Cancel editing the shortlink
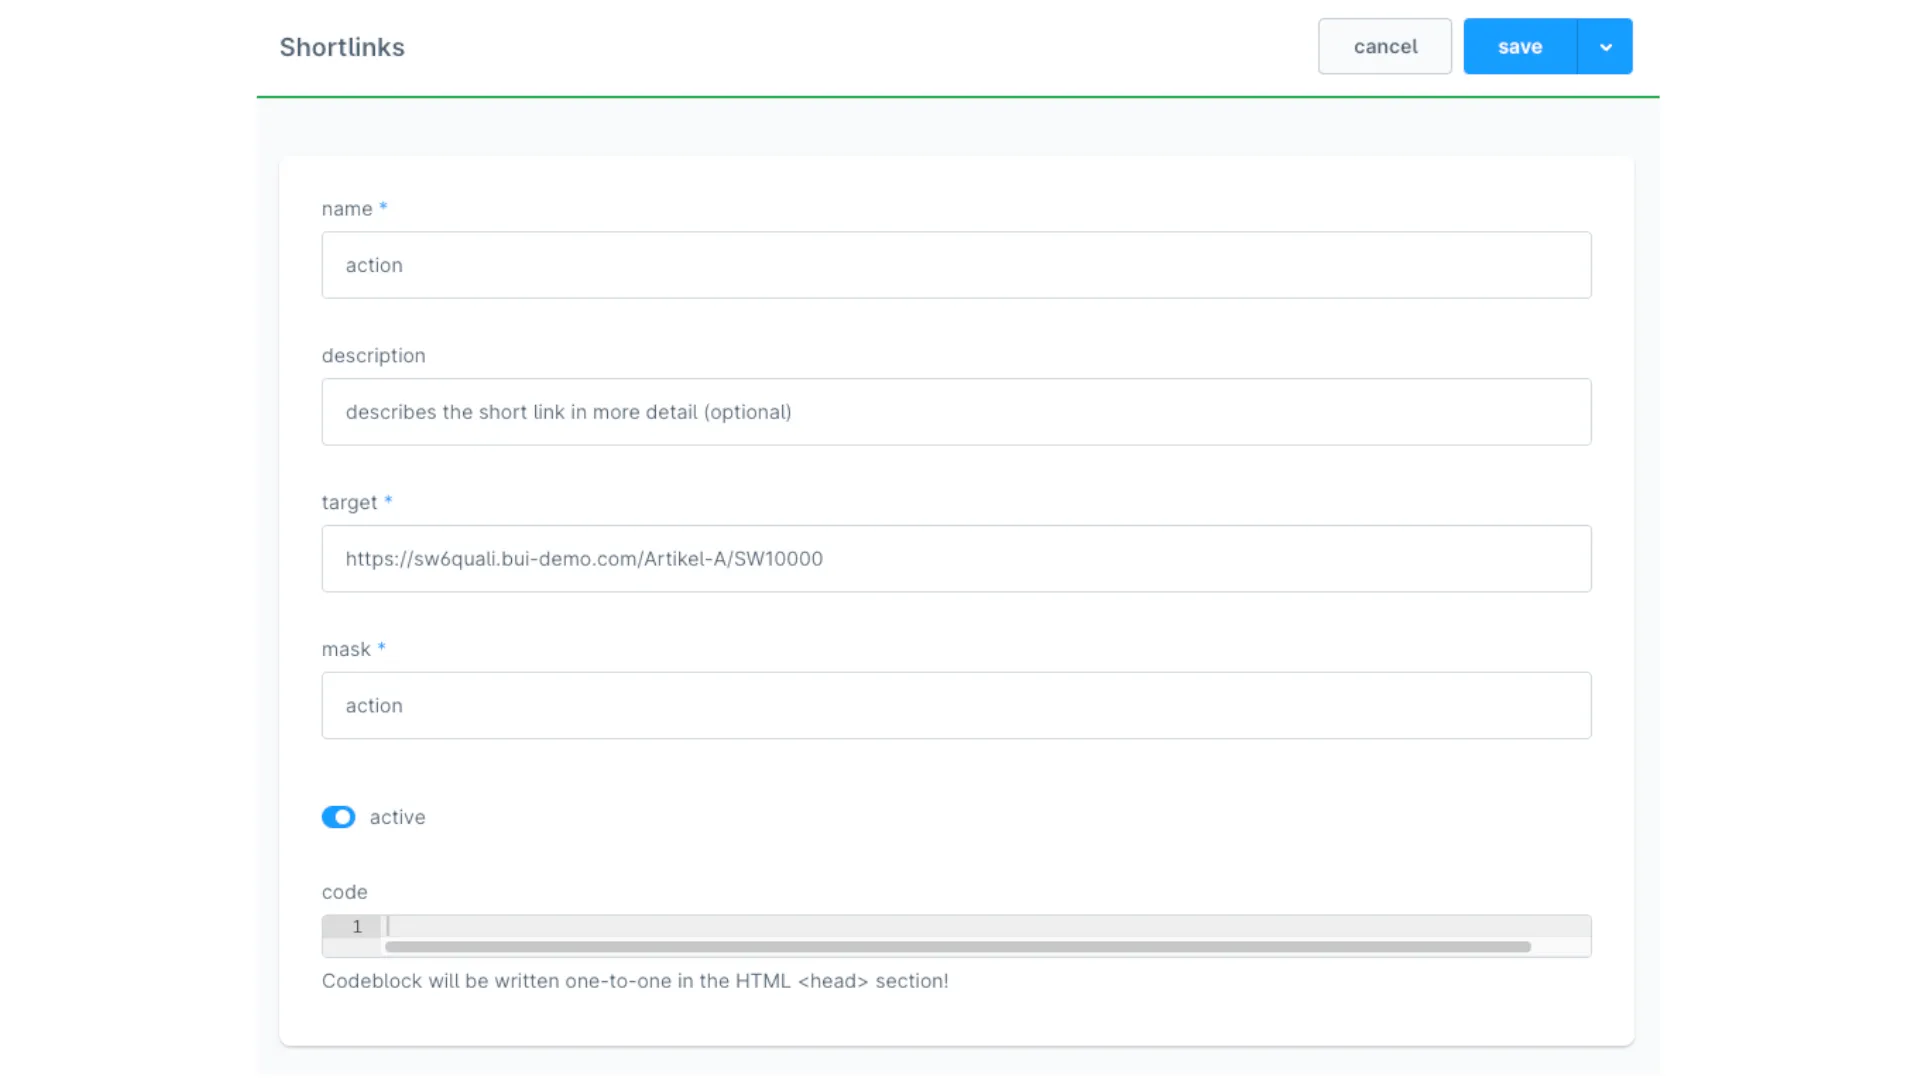Screen dimensions: 1920x1080 click(1384, 46)
